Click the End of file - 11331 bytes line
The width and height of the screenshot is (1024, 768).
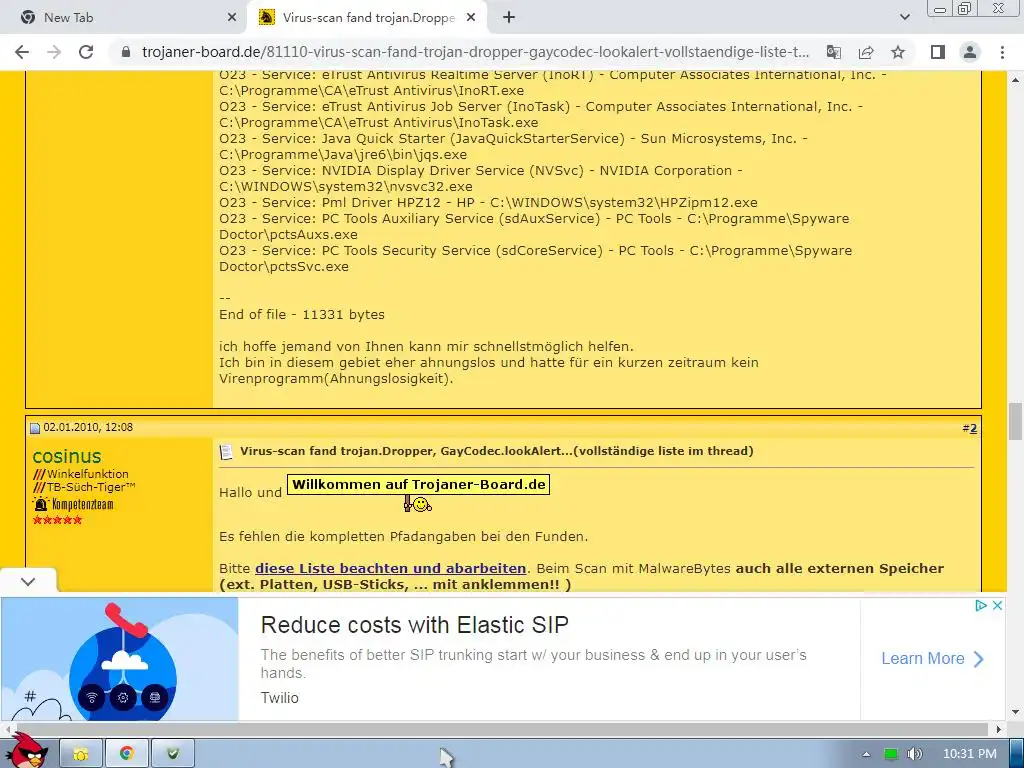[x=302, y=315]
